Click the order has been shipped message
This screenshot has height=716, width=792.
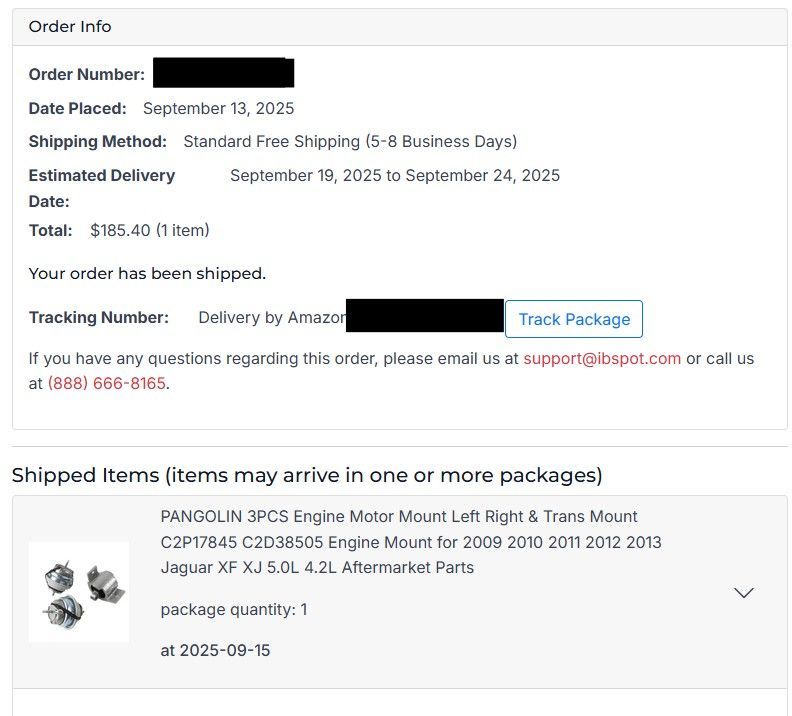coord(147,273)
